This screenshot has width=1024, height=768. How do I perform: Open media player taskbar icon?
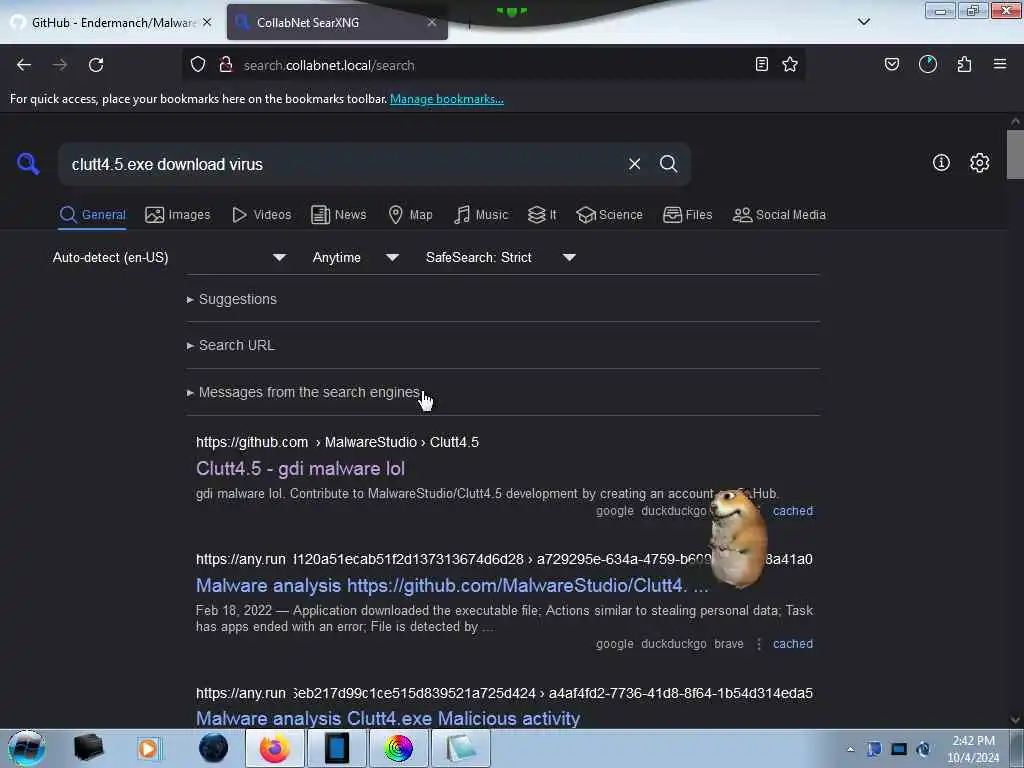[x=148, y=748]
